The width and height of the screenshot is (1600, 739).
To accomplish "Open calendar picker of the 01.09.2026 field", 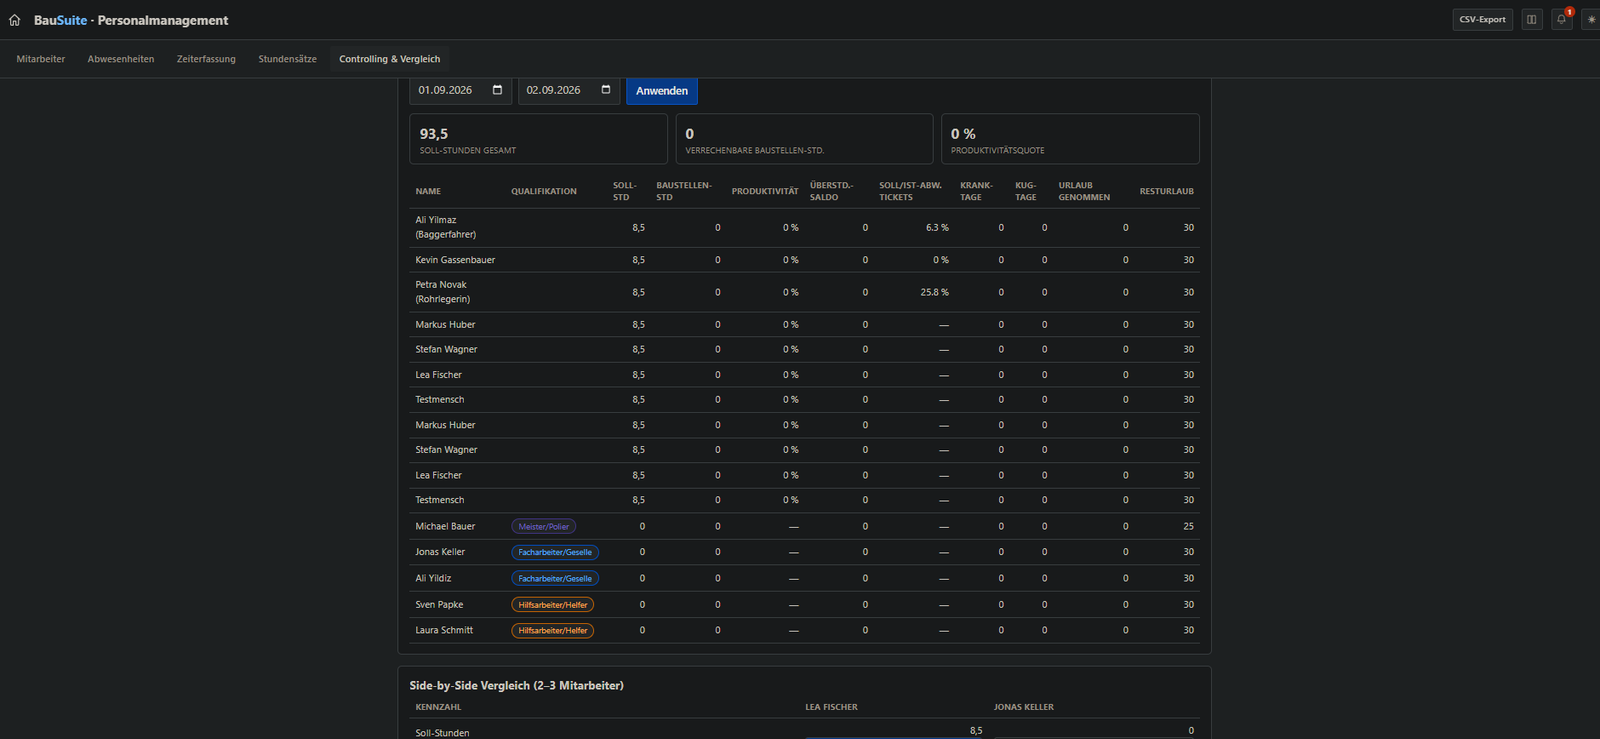I will tap(498, 90).
